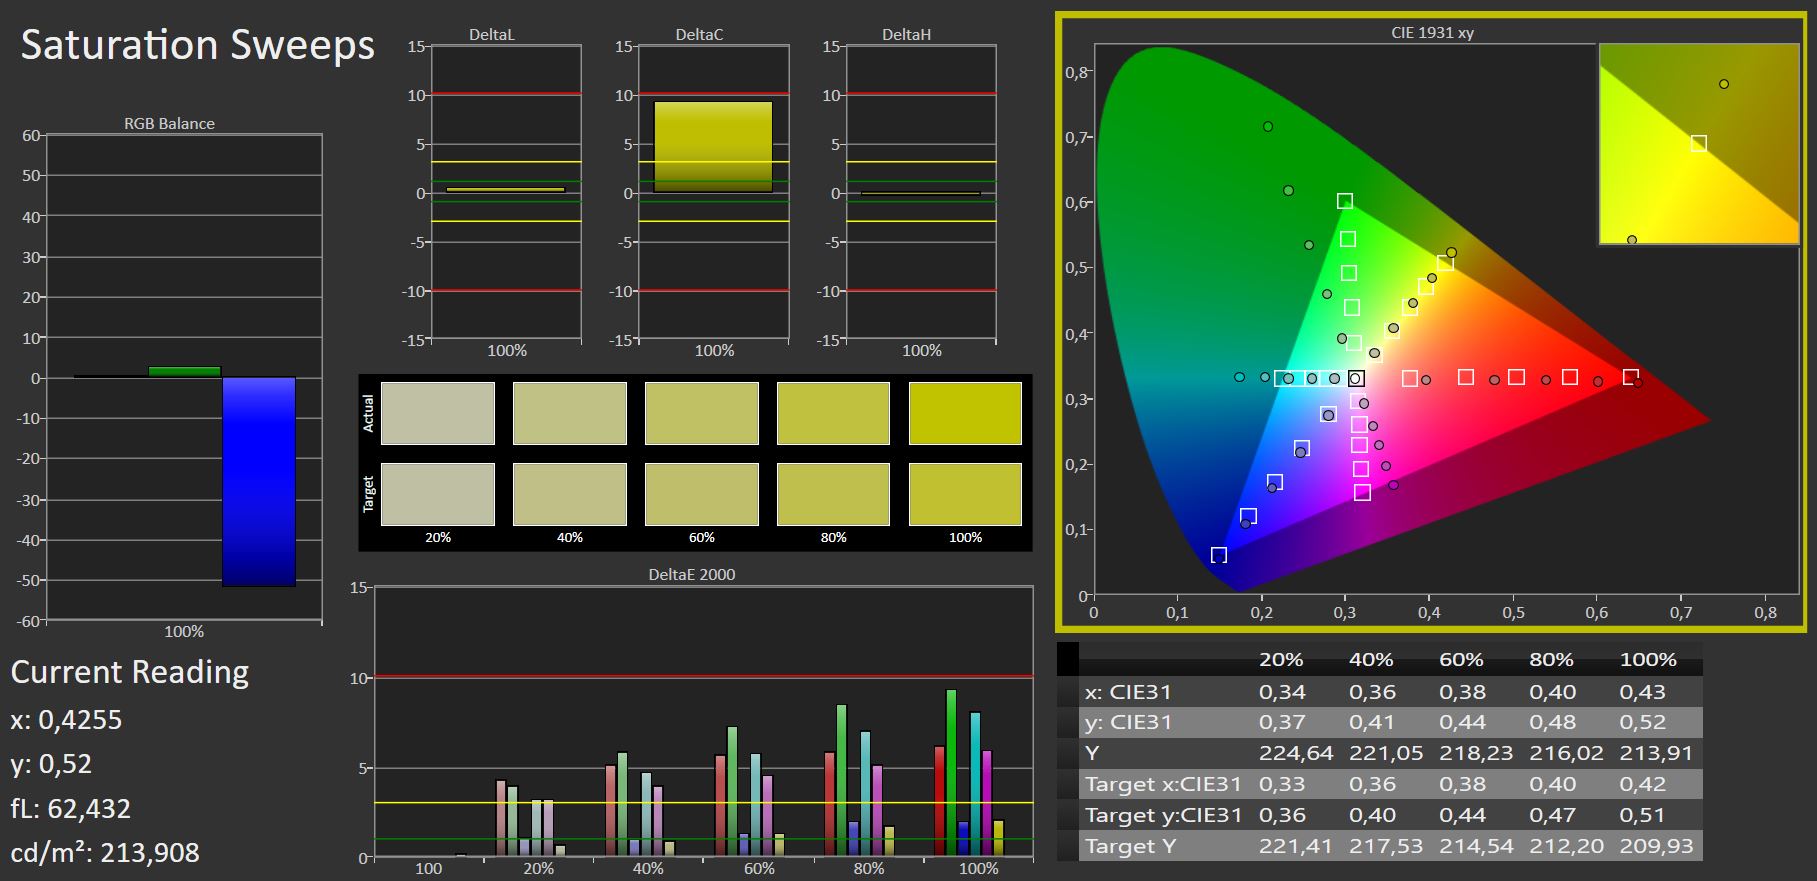Viewport: 1817px width, 881px height.
Task: Click the "0,42" cell in Target x:CIE31 row
Action: coord(1643,784)
